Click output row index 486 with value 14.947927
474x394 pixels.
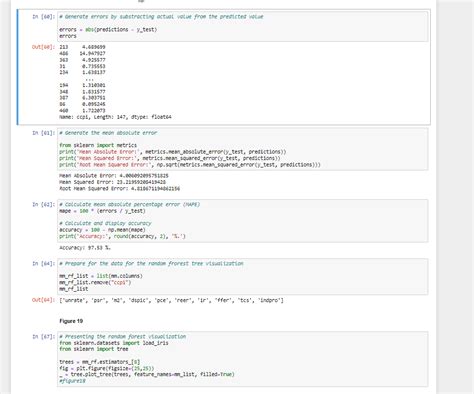click(82, 53)
